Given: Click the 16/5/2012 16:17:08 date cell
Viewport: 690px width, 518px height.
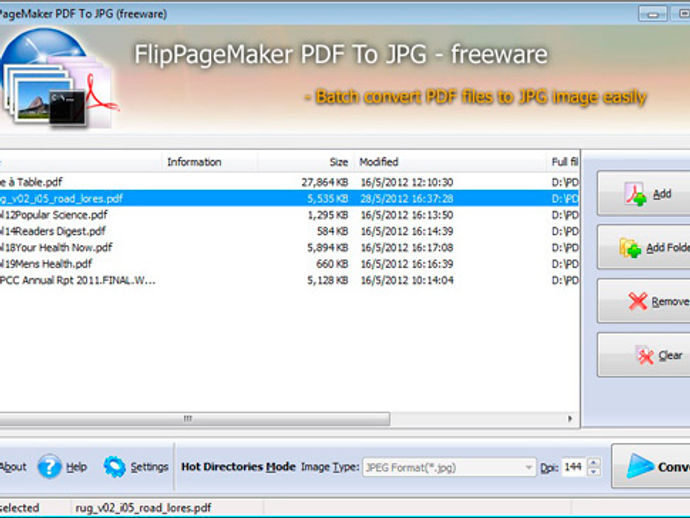Looking at the screenshot, I should (407, 247).
